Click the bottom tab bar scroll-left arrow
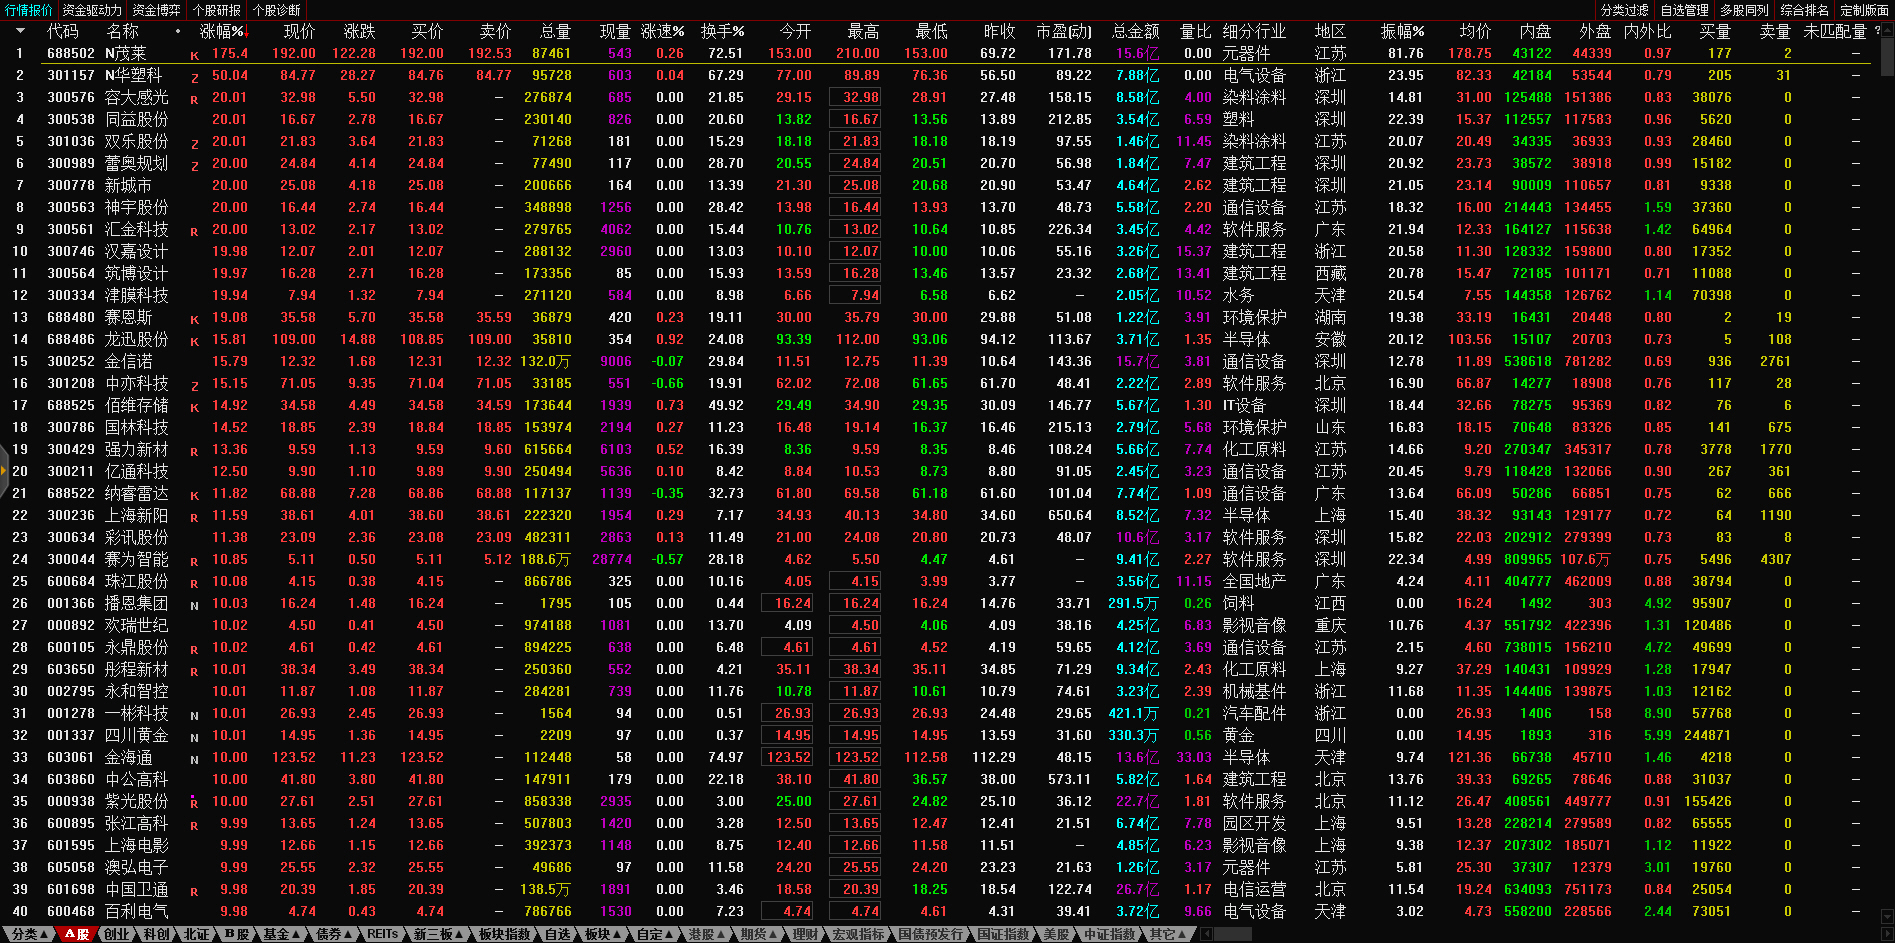The width and height of the screenshot is (1895, 943). point(1206,934)
